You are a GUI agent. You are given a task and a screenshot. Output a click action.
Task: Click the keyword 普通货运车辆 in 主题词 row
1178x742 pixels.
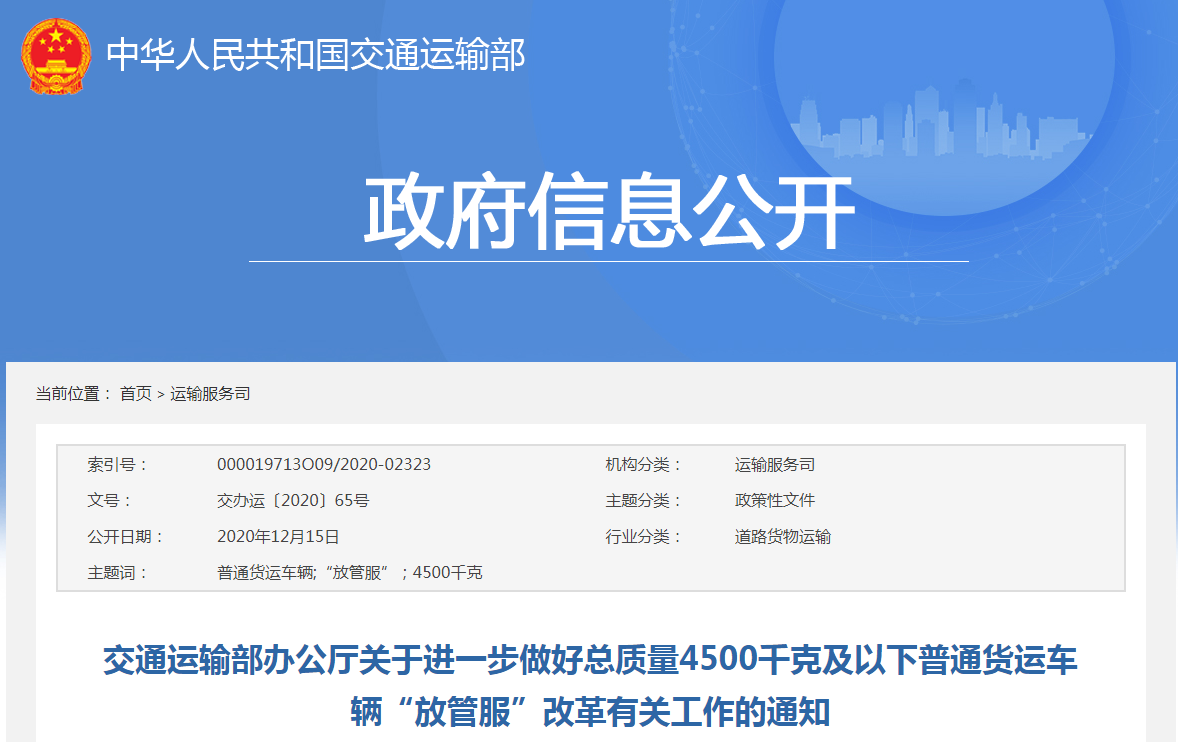point(264,573)
